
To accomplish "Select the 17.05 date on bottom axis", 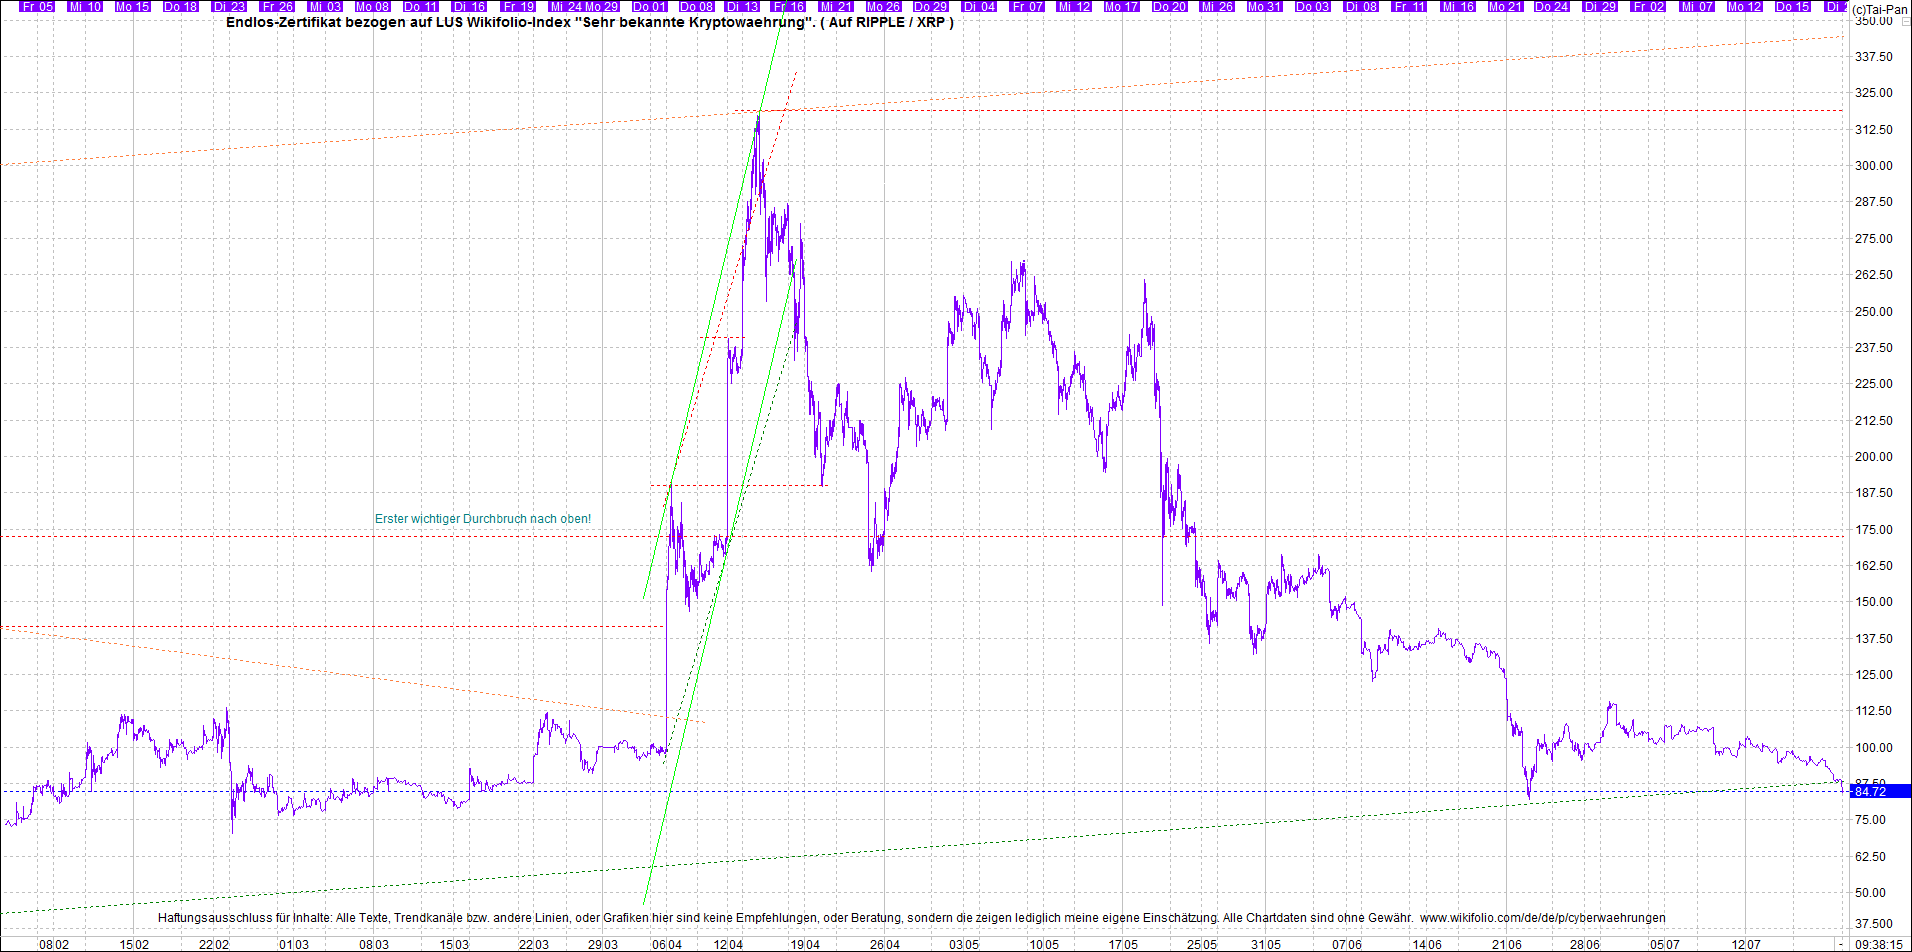I will [x=1123, y=944].
